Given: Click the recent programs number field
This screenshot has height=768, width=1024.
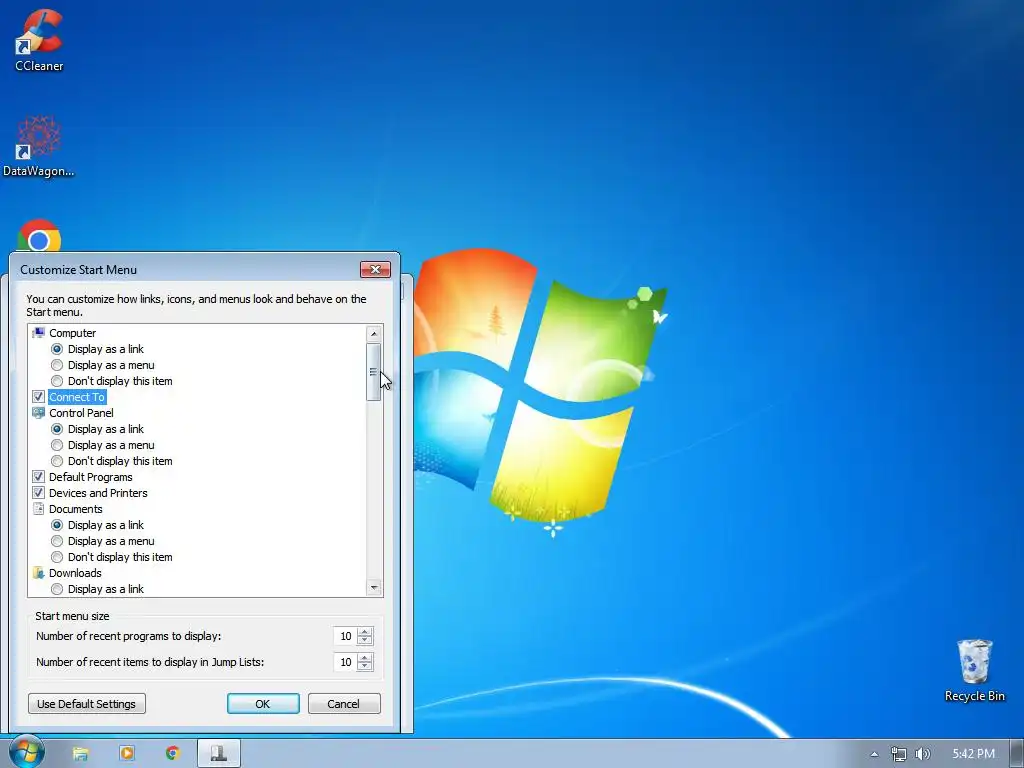Looking at the screenshot, I should [x=345, y=636].
